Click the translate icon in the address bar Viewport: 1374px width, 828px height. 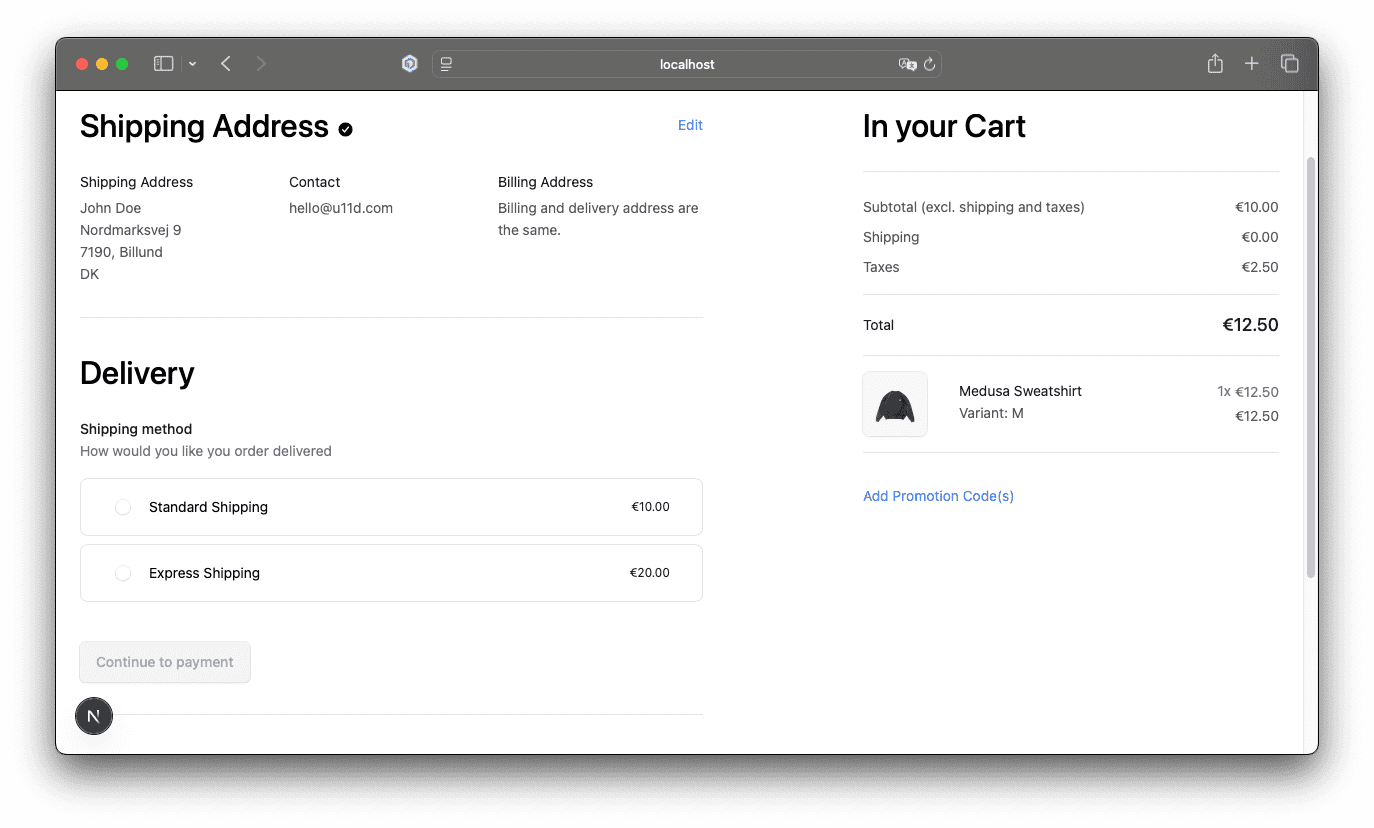pos(907,64)
